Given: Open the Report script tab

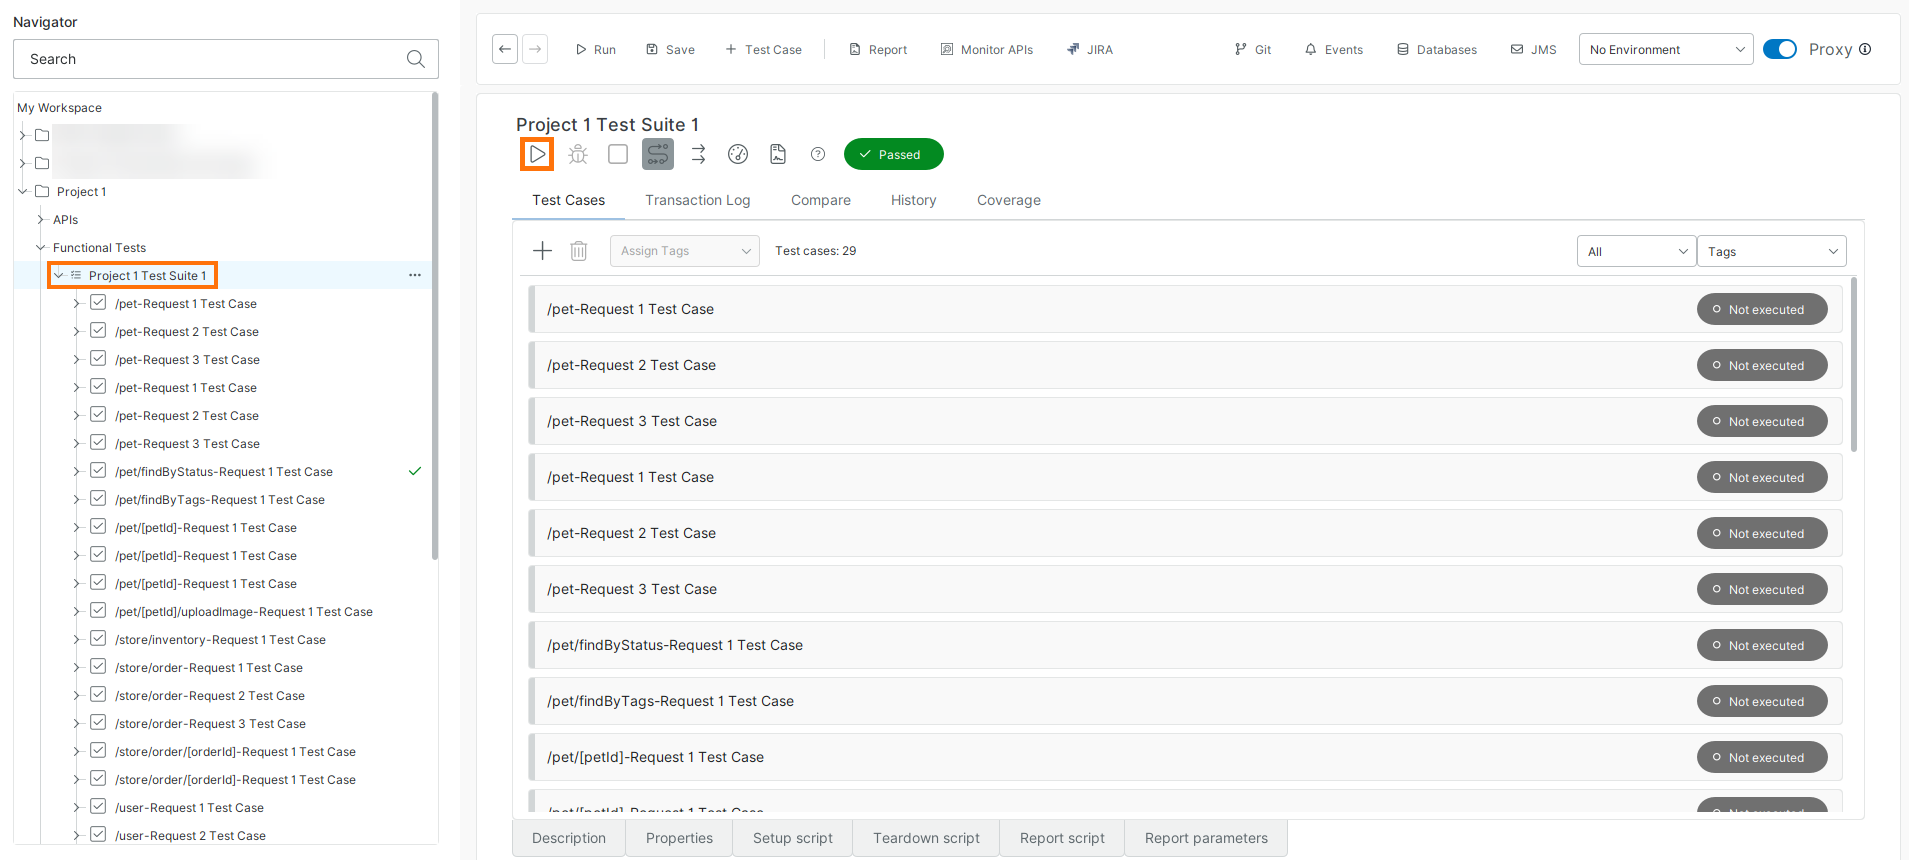Looking at the screenshot, I should [1062, 838].
